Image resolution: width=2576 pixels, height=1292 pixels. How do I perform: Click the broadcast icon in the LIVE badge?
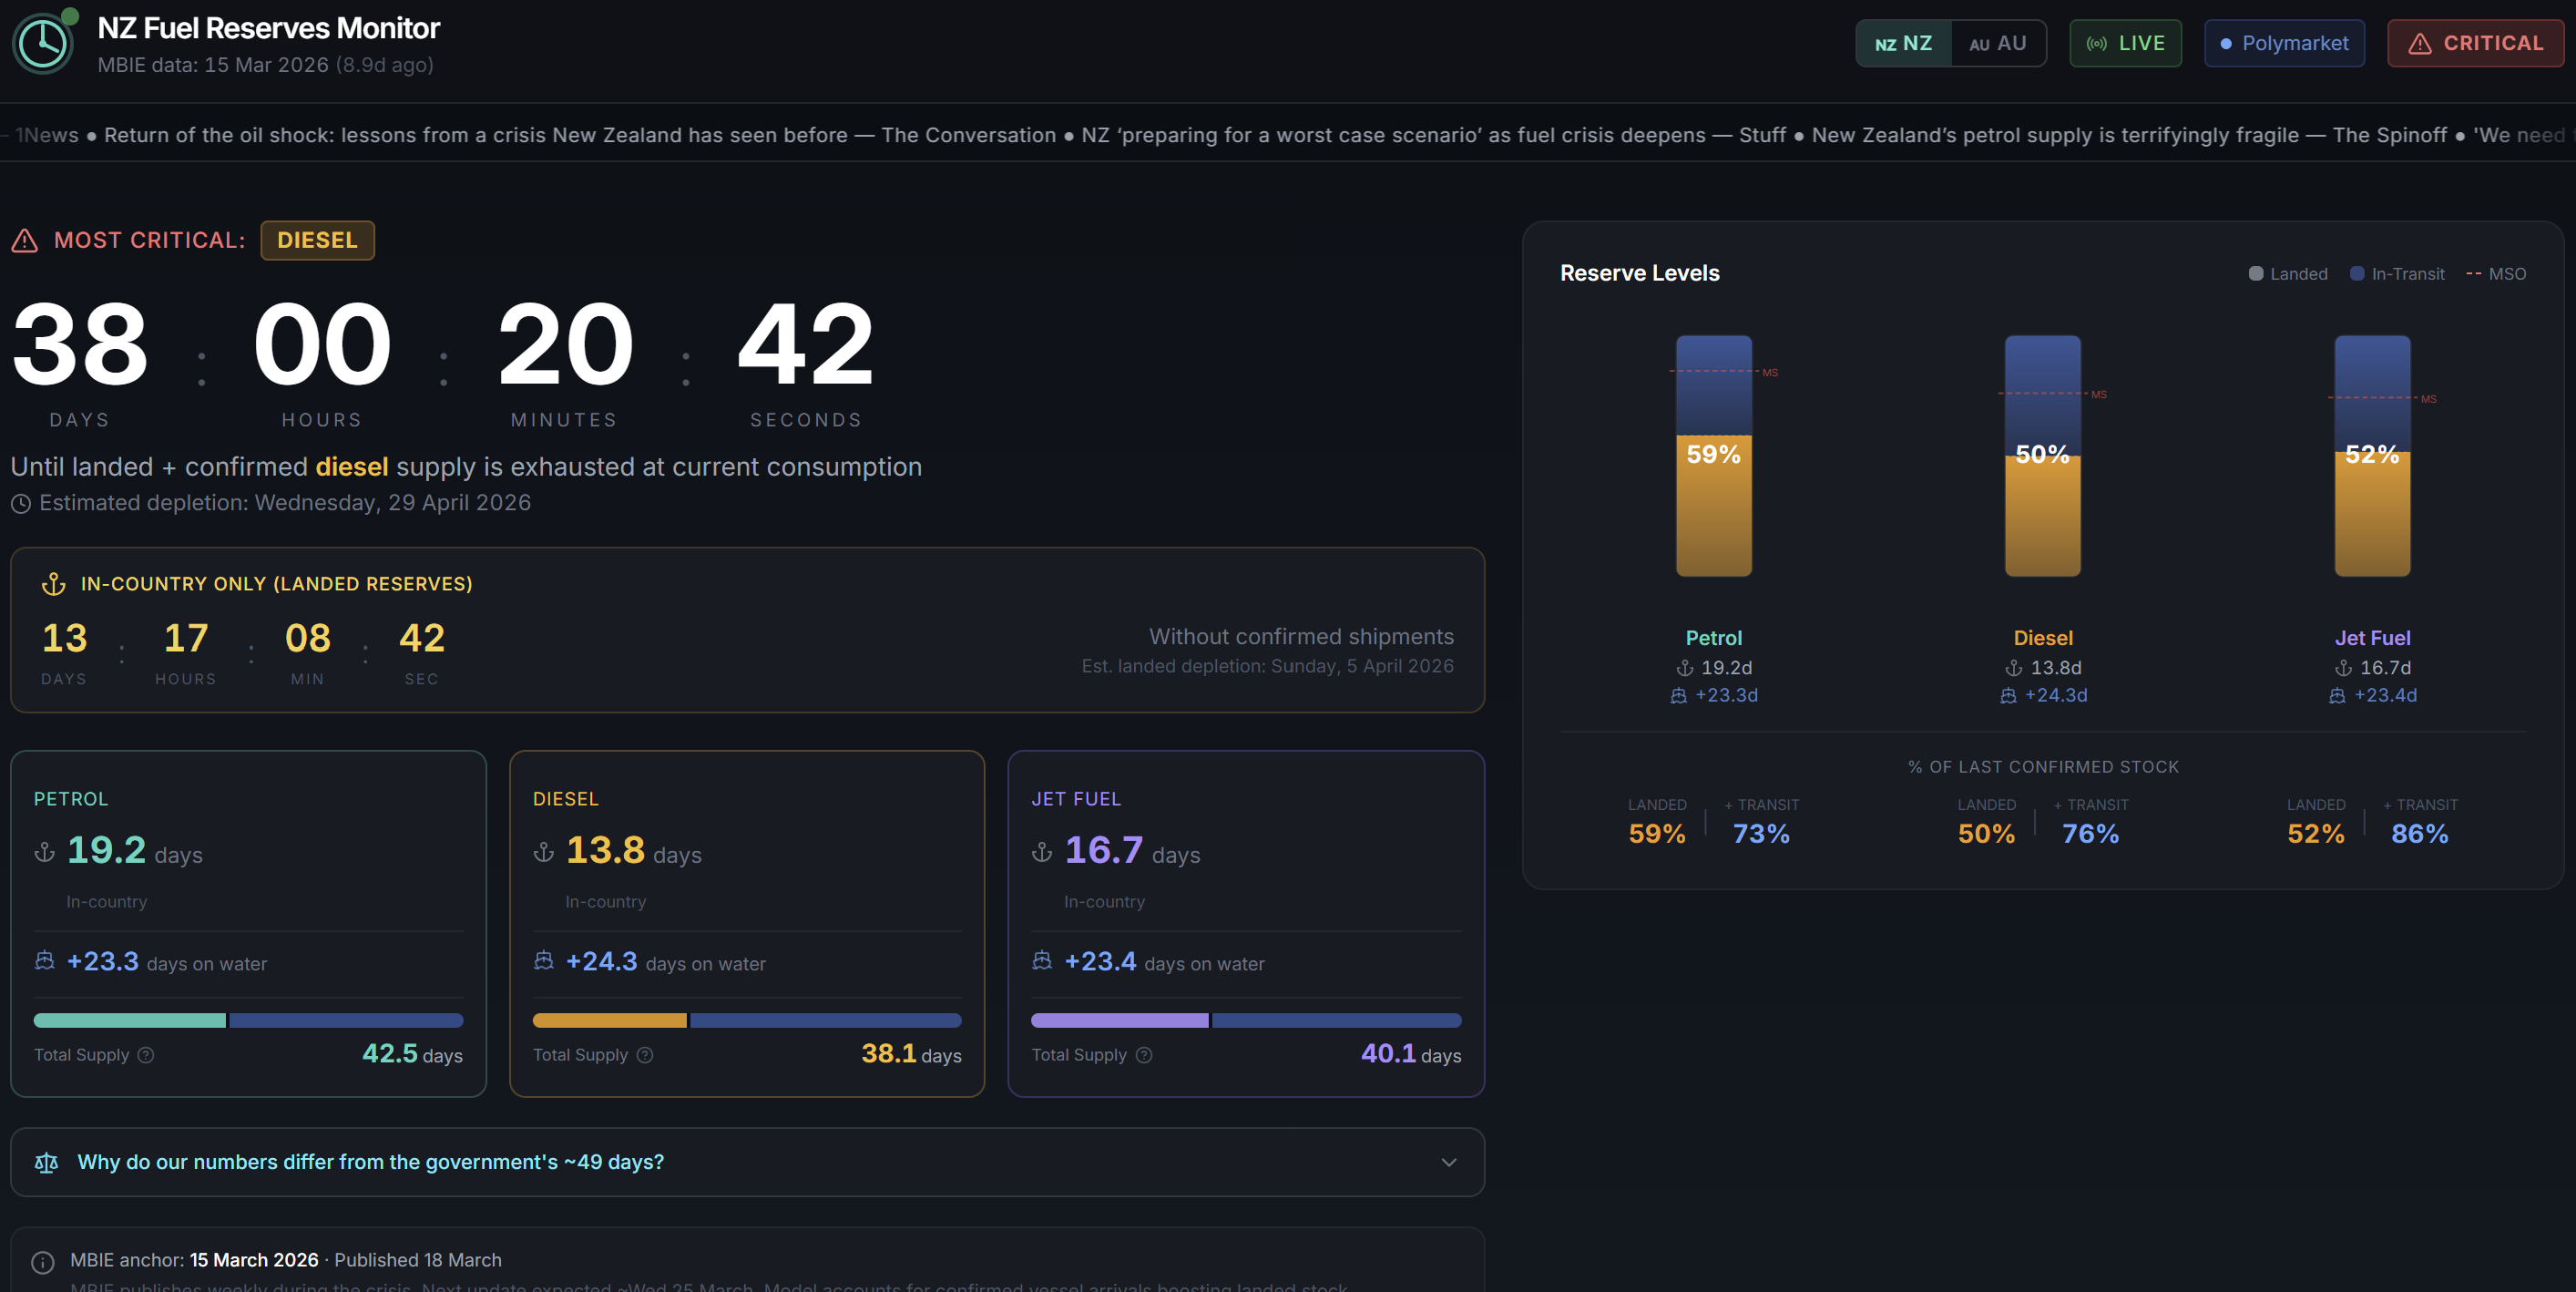coord(2097,44)
